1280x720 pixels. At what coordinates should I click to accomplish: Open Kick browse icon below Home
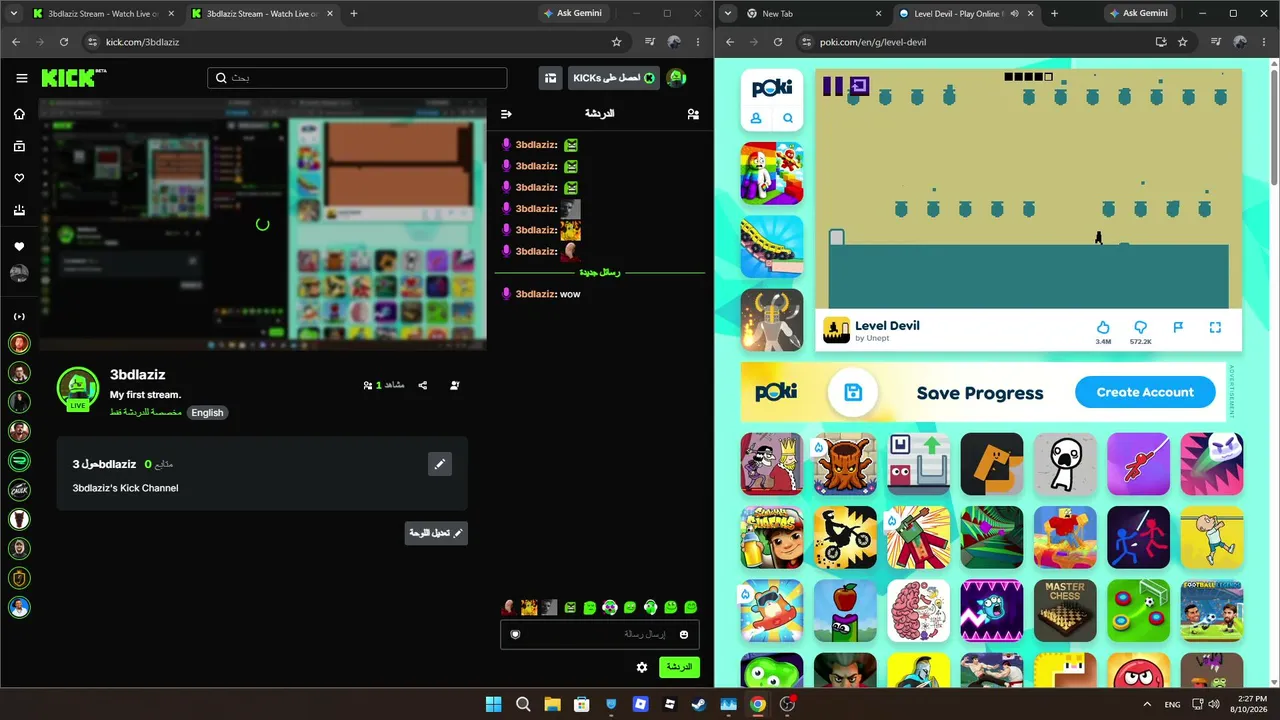[x=19, y=146]
